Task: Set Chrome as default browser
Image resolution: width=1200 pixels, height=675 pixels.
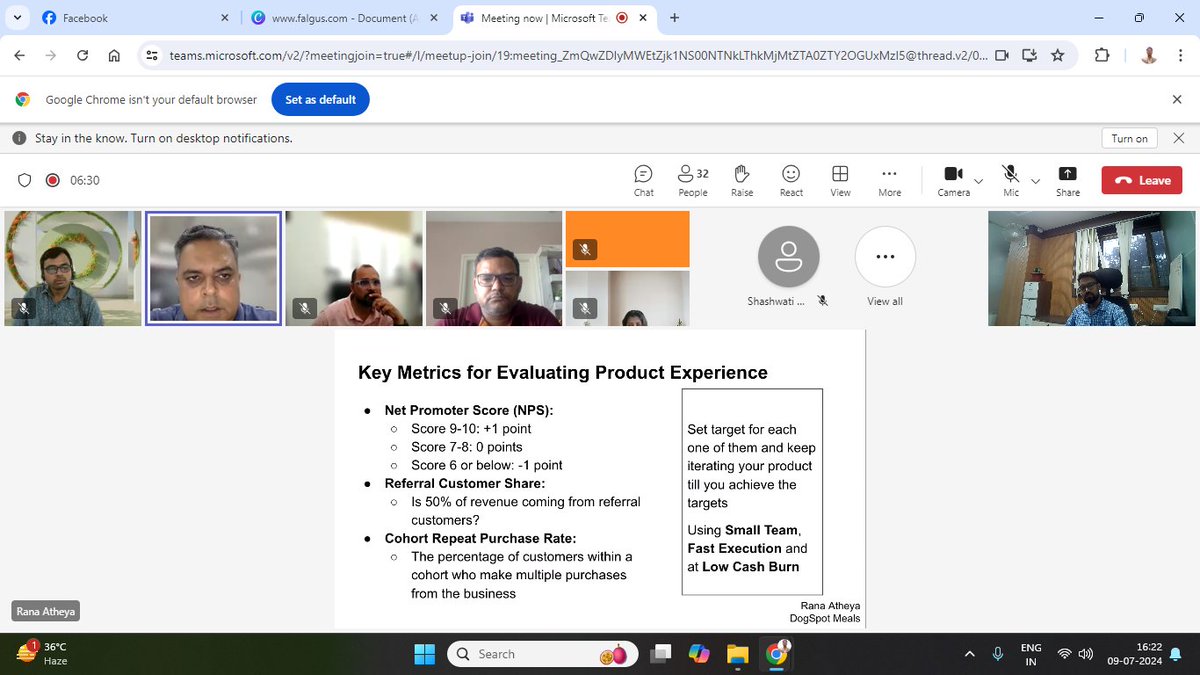Action: (321, 100)
